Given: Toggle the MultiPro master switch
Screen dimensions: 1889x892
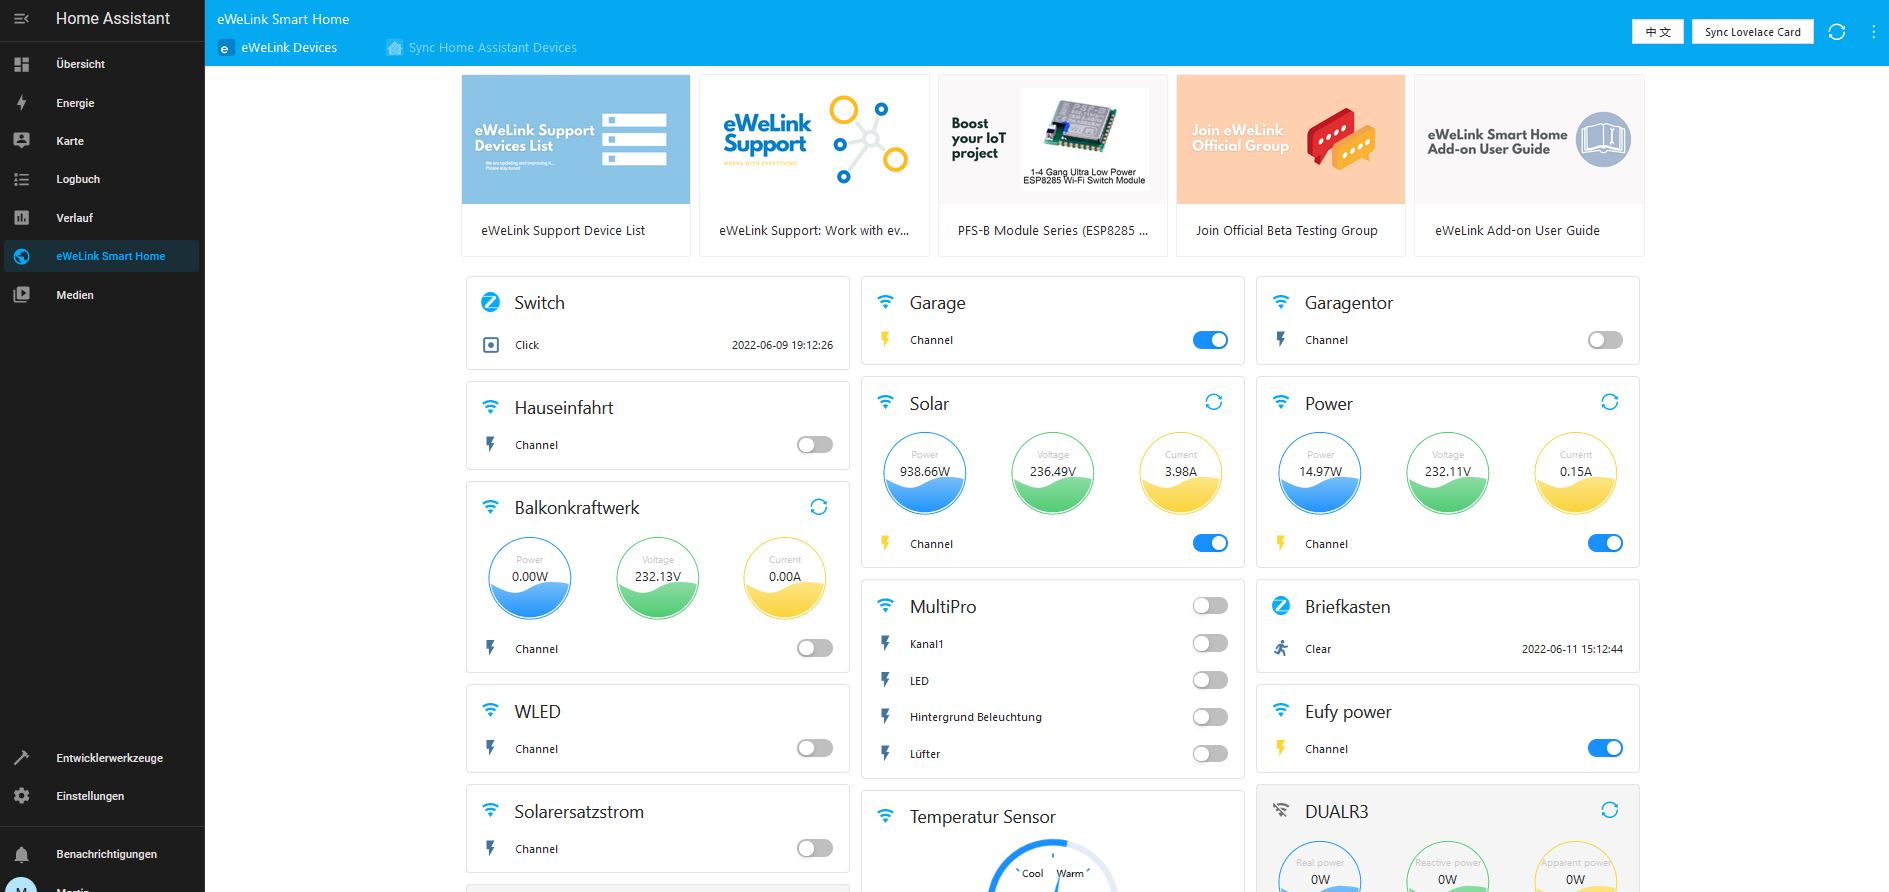Looking at the screenshot, I should (x=1210, y=606).
